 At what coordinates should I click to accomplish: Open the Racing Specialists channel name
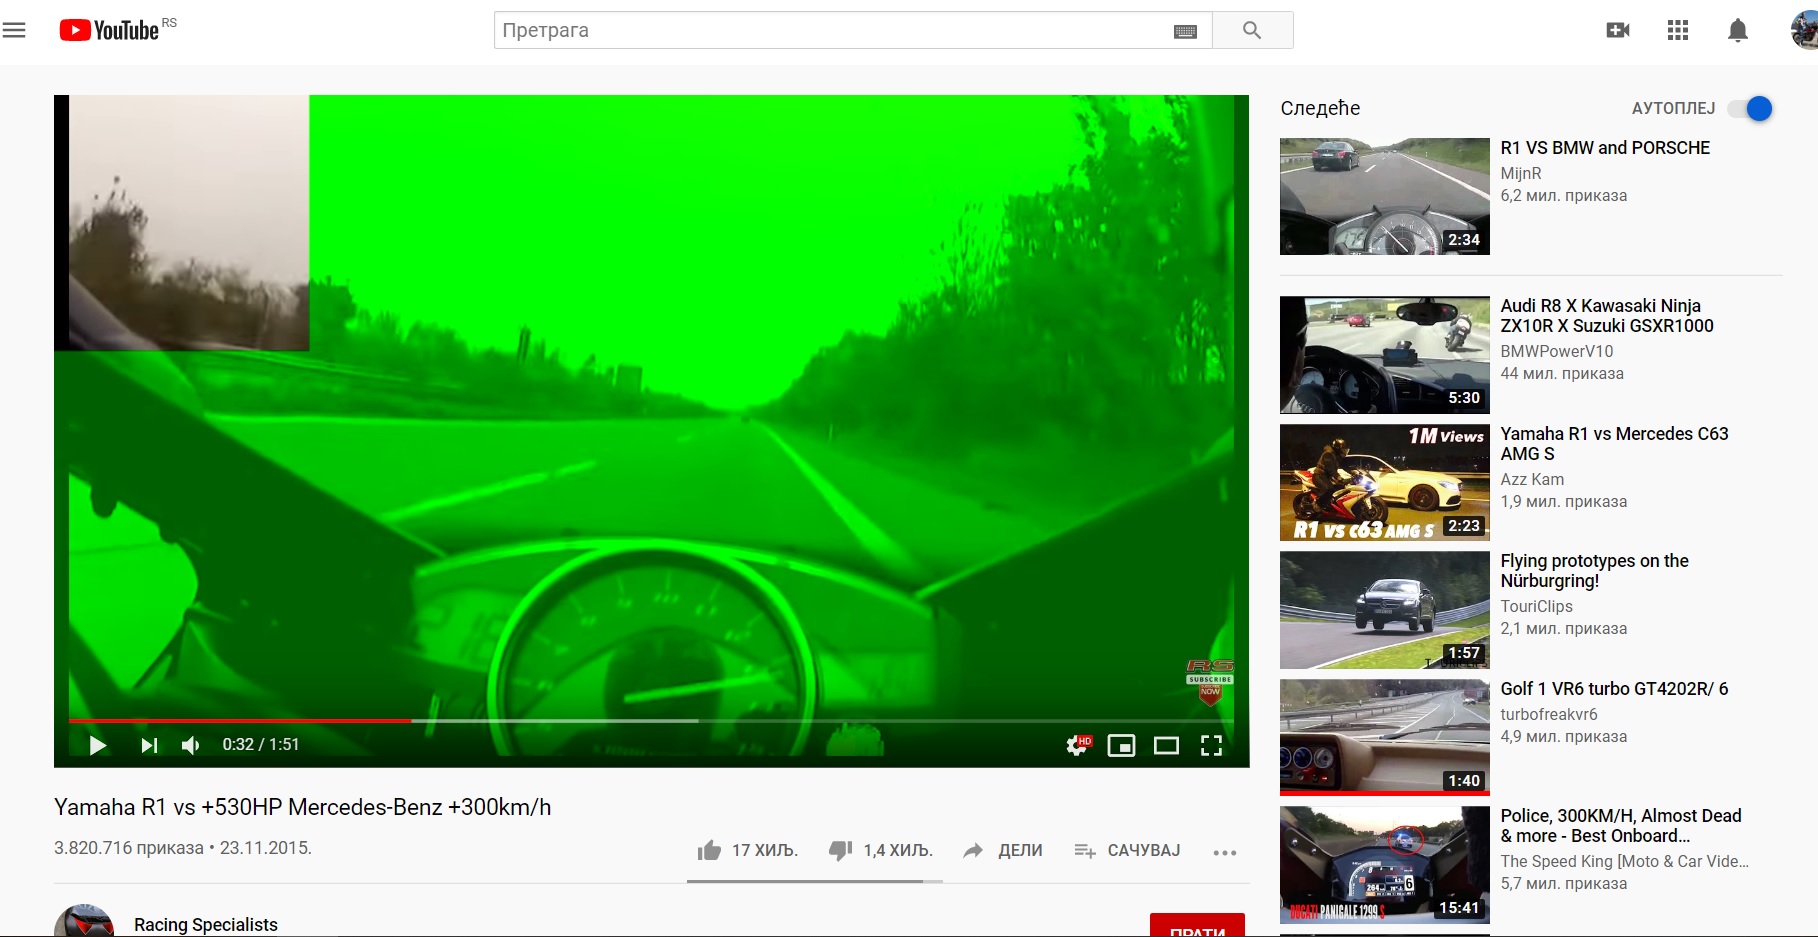pyautogui.click(x=206, y=925)
